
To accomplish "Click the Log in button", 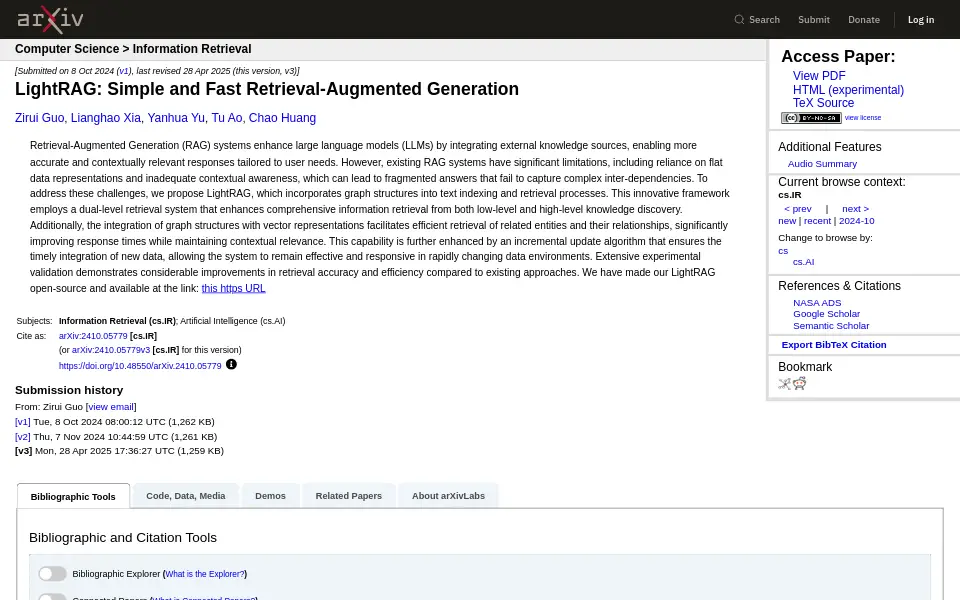I will pos(921,20).
